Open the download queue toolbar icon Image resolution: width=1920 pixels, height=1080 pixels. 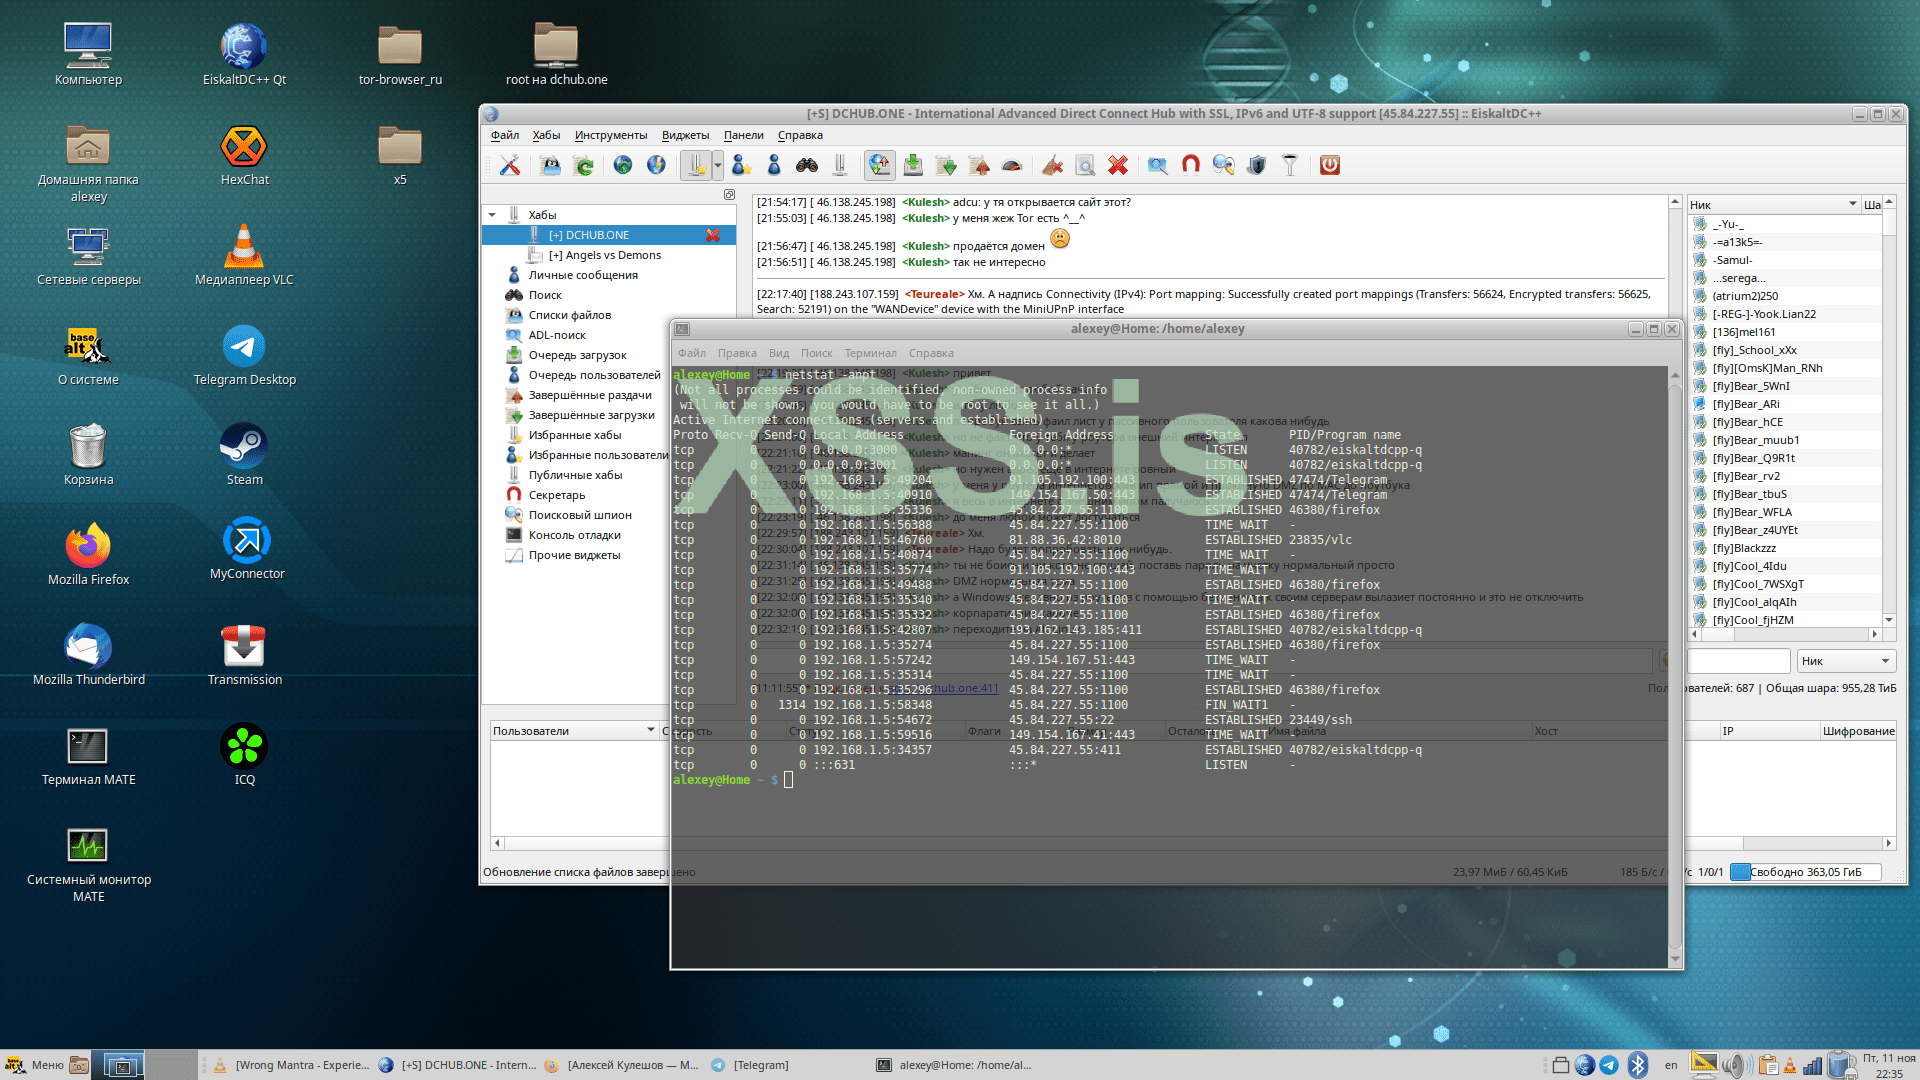913,166
